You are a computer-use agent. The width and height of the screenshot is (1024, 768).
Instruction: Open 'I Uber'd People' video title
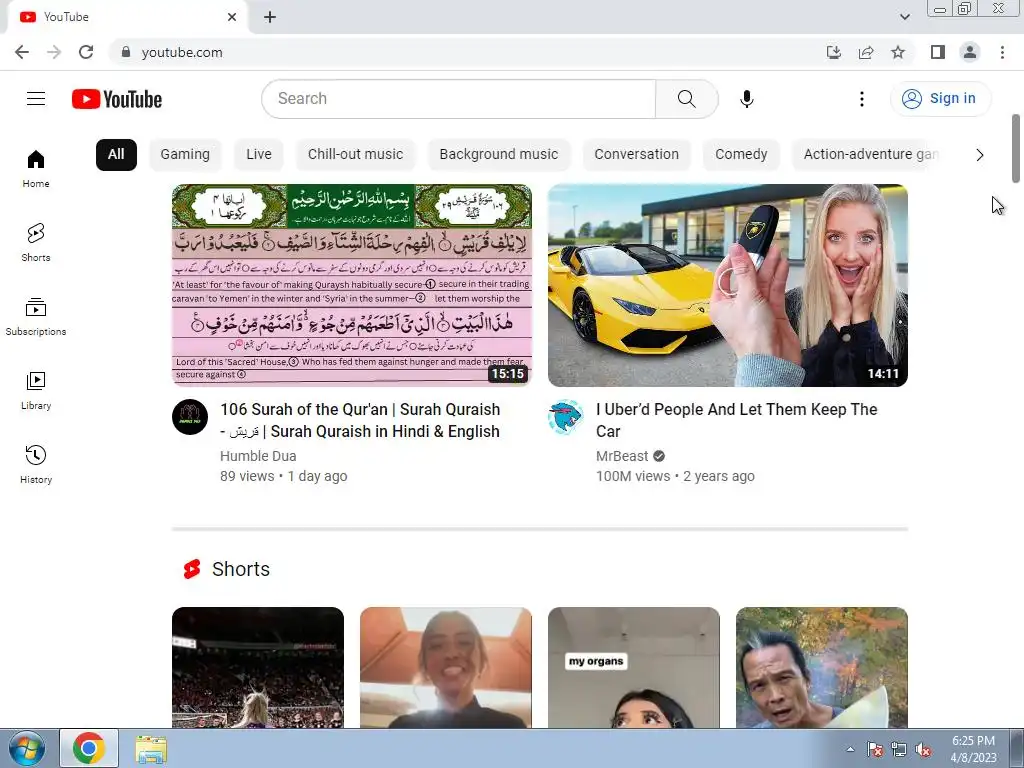(737, 421)
